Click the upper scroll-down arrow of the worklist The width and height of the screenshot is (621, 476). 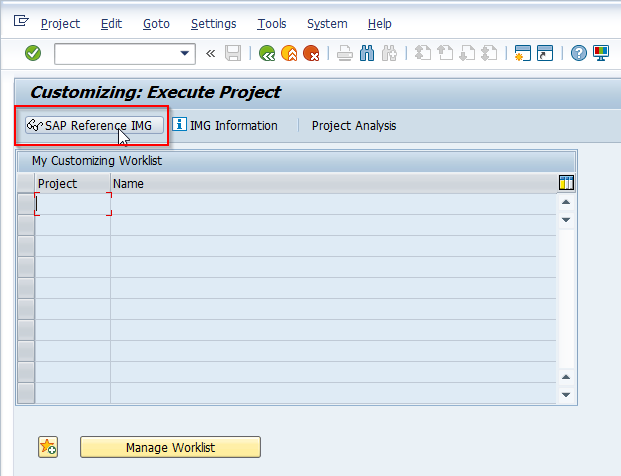(566, 220)
